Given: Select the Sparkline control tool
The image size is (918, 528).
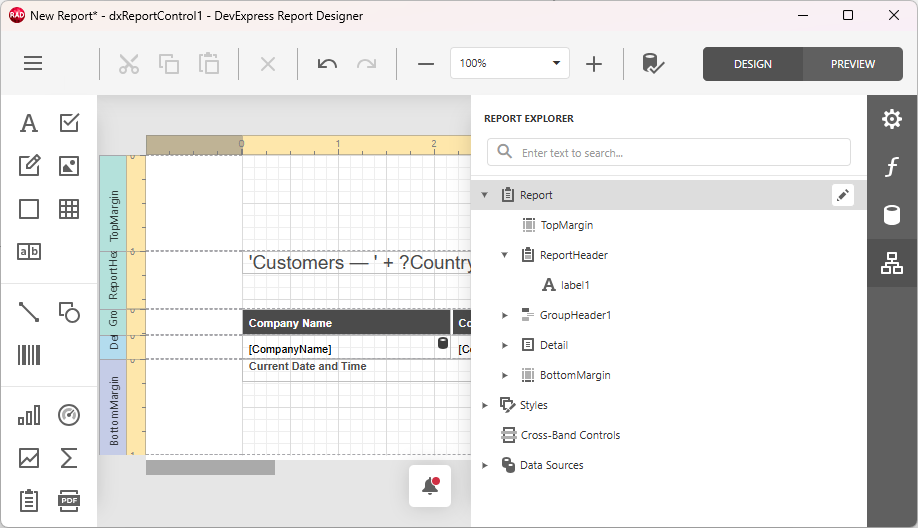Looking at the screenshot, I should click(29, 458).
